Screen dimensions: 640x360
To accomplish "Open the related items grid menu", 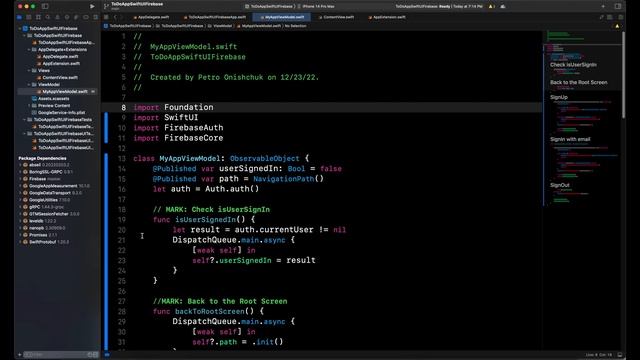I will 106,17.
